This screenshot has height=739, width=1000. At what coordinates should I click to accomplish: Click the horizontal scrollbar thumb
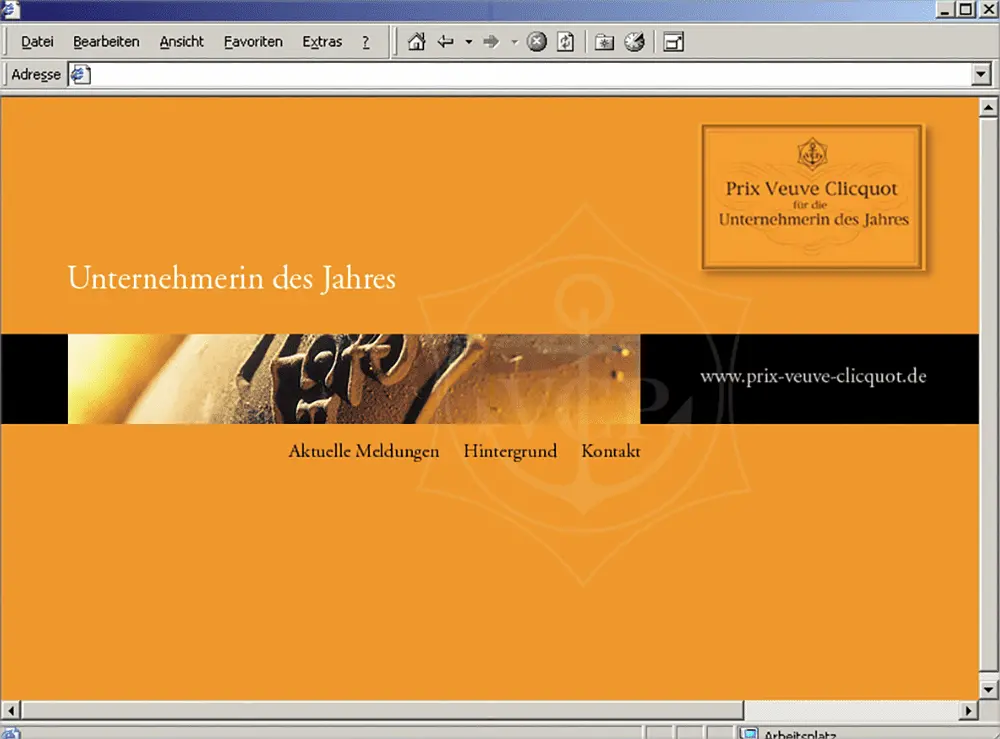[x=383, y=710]
